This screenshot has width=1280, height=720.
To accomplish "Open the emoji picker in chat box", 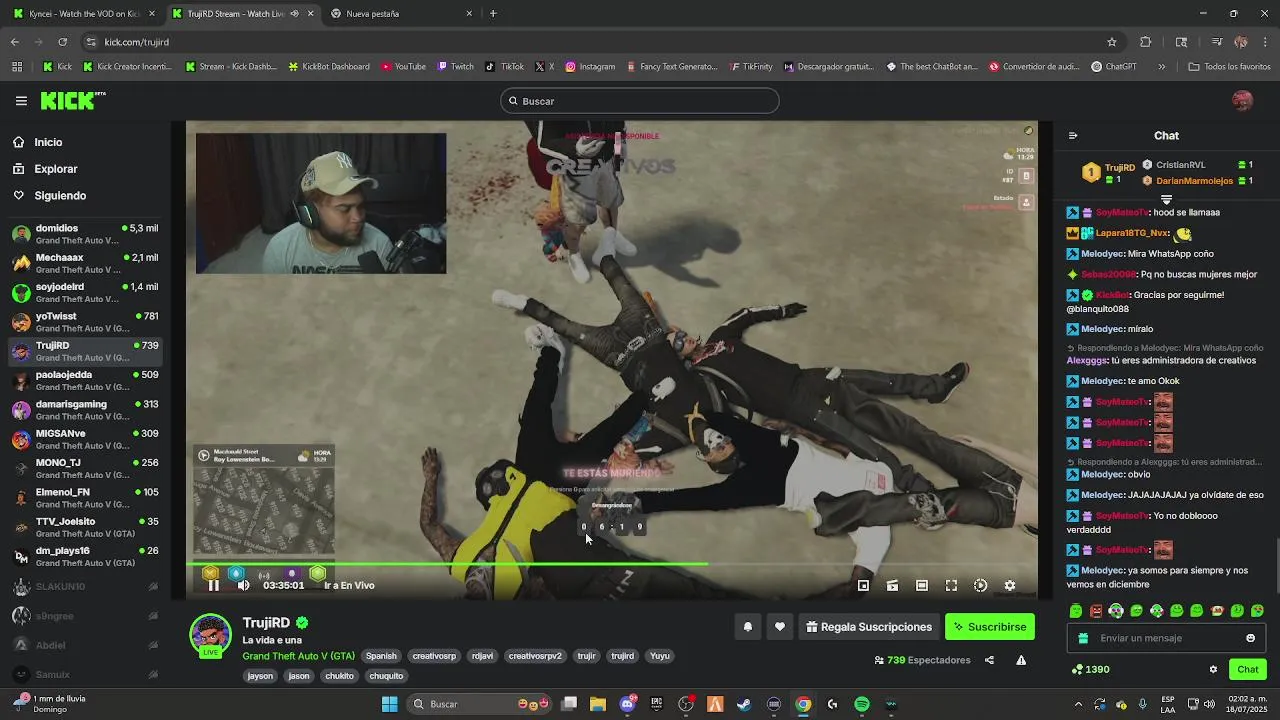I will (1250, 638).
